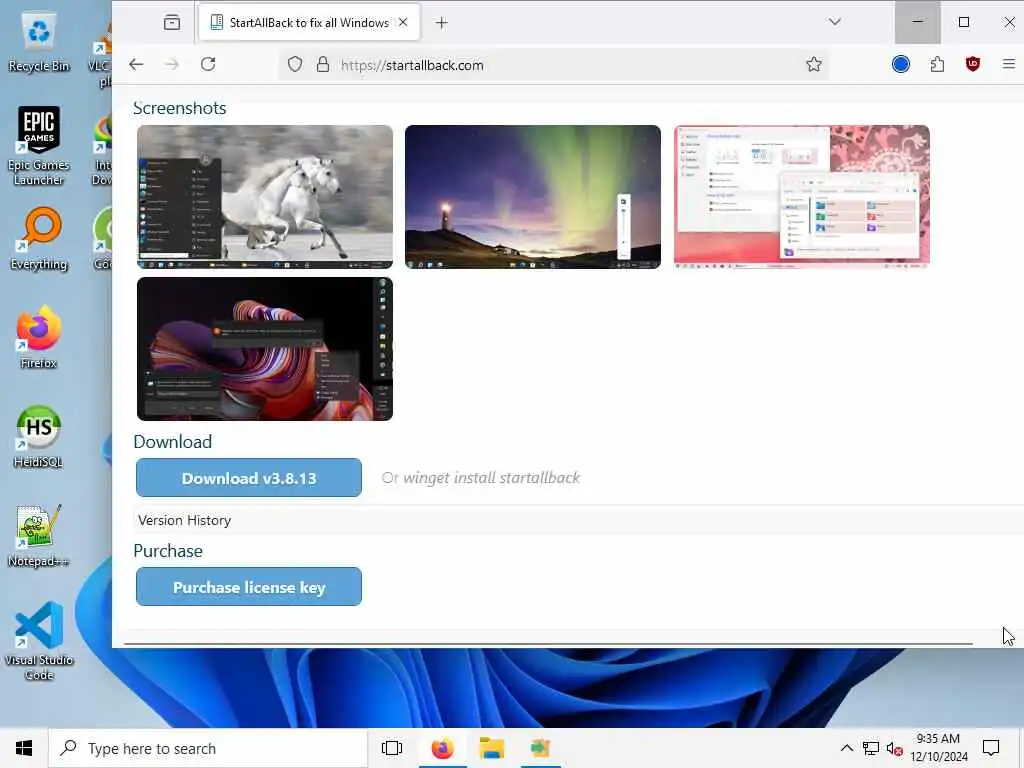1024x768 pixels.
Task: Open the Firefox hamburger menu
Action: (1008, 64)
